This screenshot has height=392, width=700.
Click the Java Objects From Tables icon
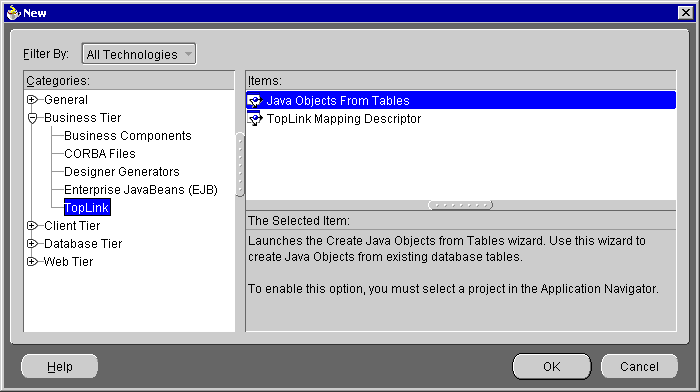point(255,101)
